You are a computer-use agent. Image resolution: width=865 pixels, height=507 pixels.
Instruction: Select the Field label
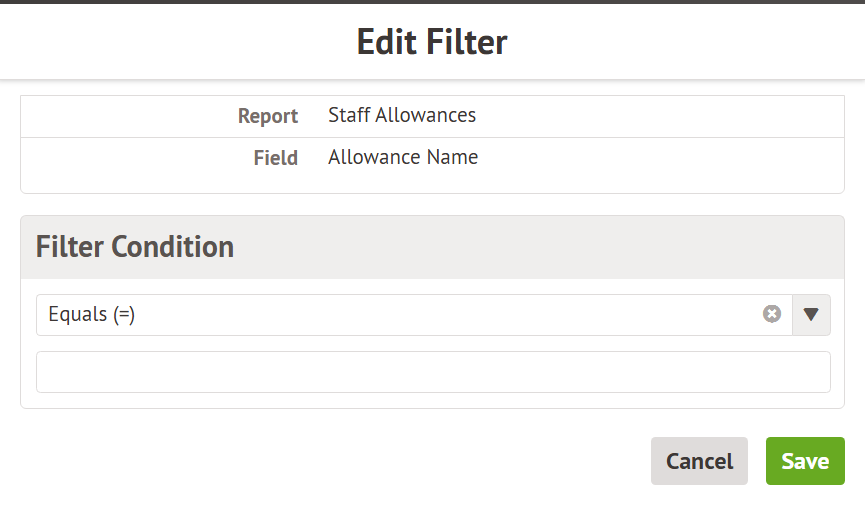(276, 158)
